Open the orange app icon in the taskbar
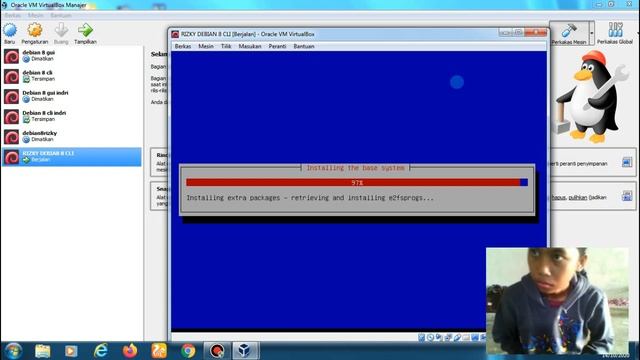This screenshot has width=640, height=360. (159, 351)
